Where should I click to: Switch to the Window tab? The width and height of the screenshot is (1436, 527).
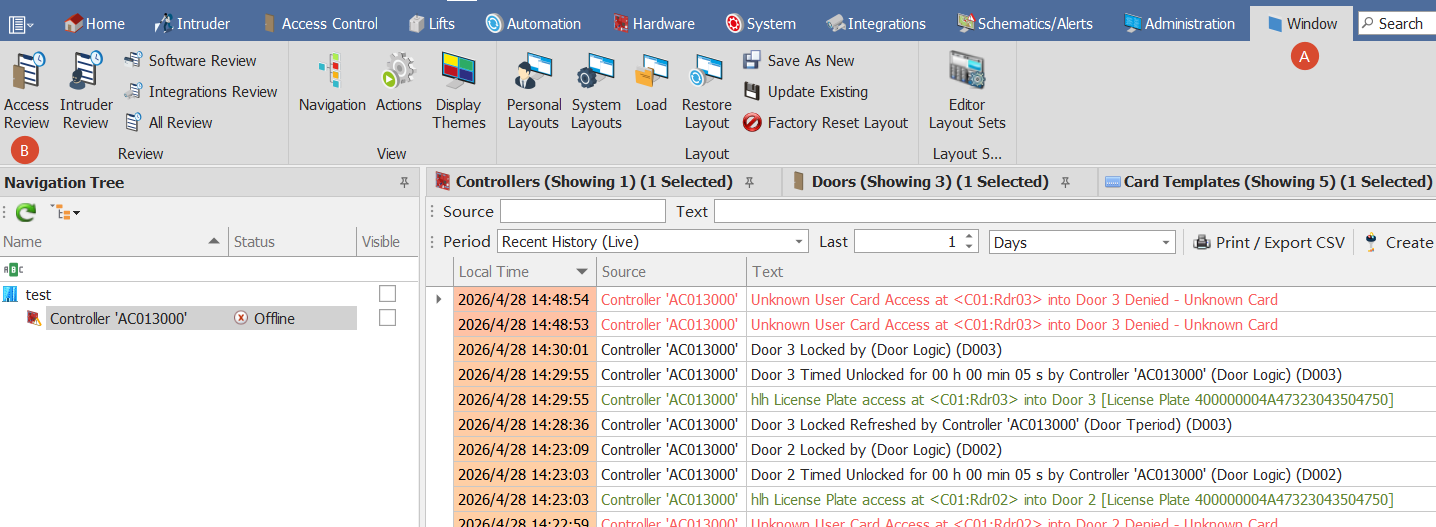coord(1301,23)
